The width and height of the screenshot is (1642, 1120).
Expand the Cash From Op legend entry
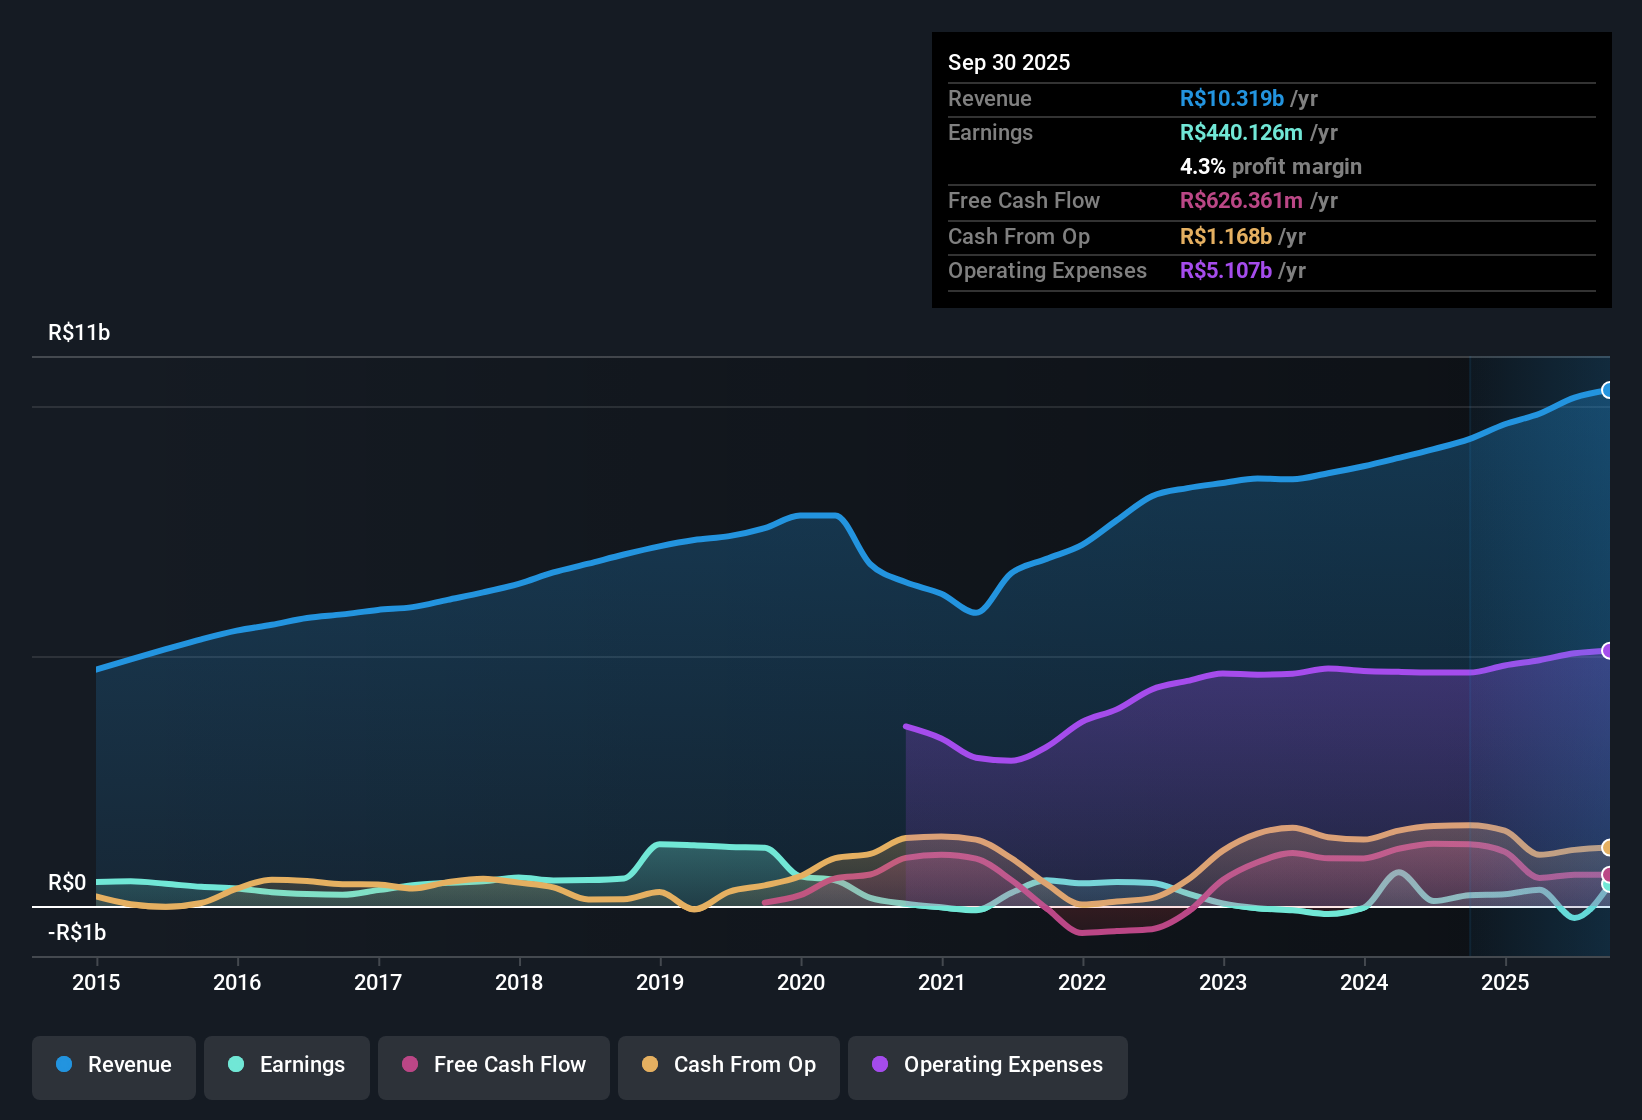pos(728,1066)
